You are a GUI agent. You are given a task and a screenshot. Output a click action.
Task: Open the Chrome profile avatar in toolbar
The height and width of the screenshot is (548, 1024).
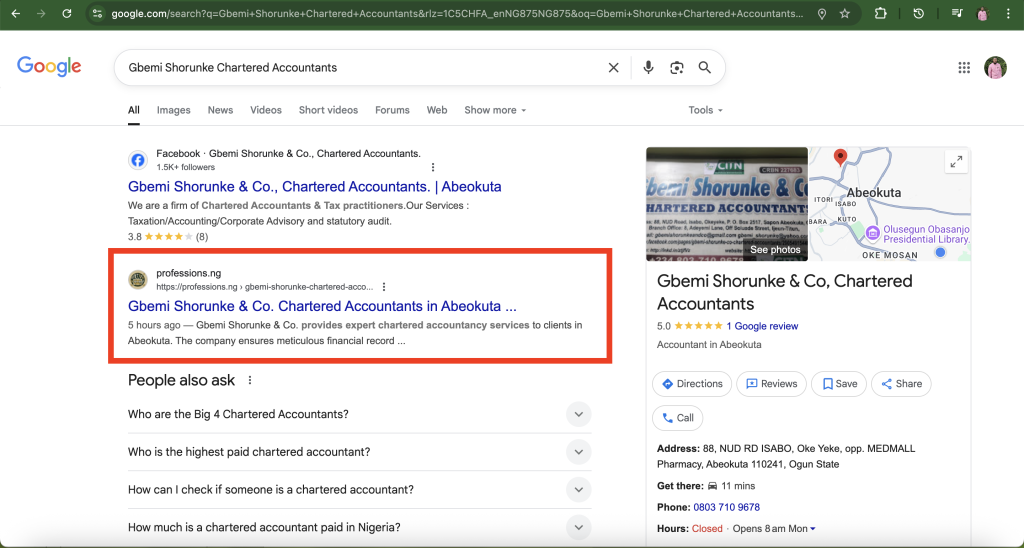pyautogui.click(x=983, y=13)
